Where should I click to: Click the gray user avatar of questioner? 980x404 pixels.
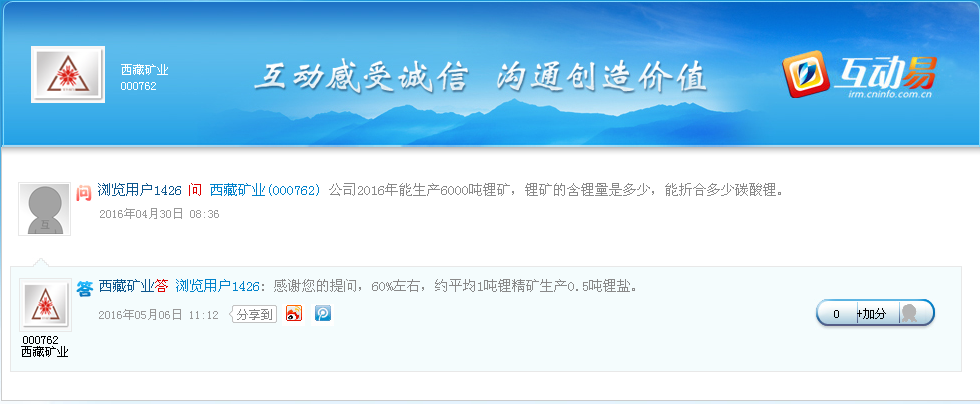[44, 210]
